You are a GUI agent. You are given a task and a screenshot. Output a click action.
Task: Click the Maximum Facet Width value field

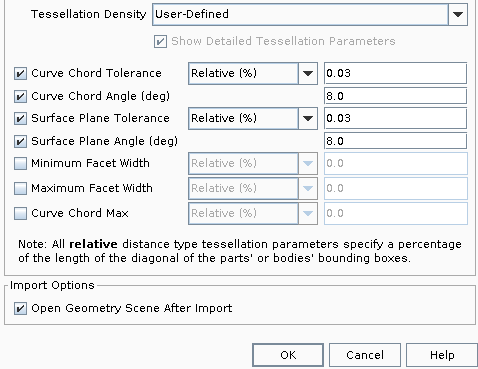pyautogui.click(x=396, y=188)
